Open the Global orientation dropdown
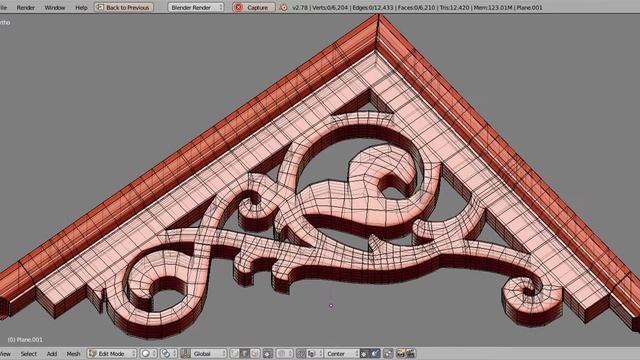Image resolution: width=640 pixels, height=360 pixels. 209,353
